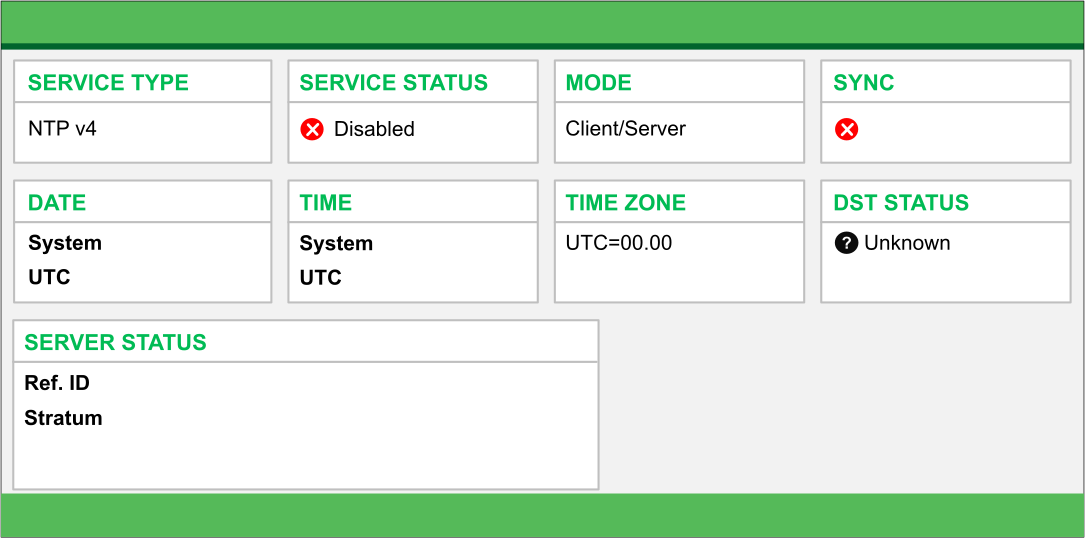This screenshot has height=538, width=1085.
Task: Click the question mark icon beside Unknown
Action: (x=846, y=243)
